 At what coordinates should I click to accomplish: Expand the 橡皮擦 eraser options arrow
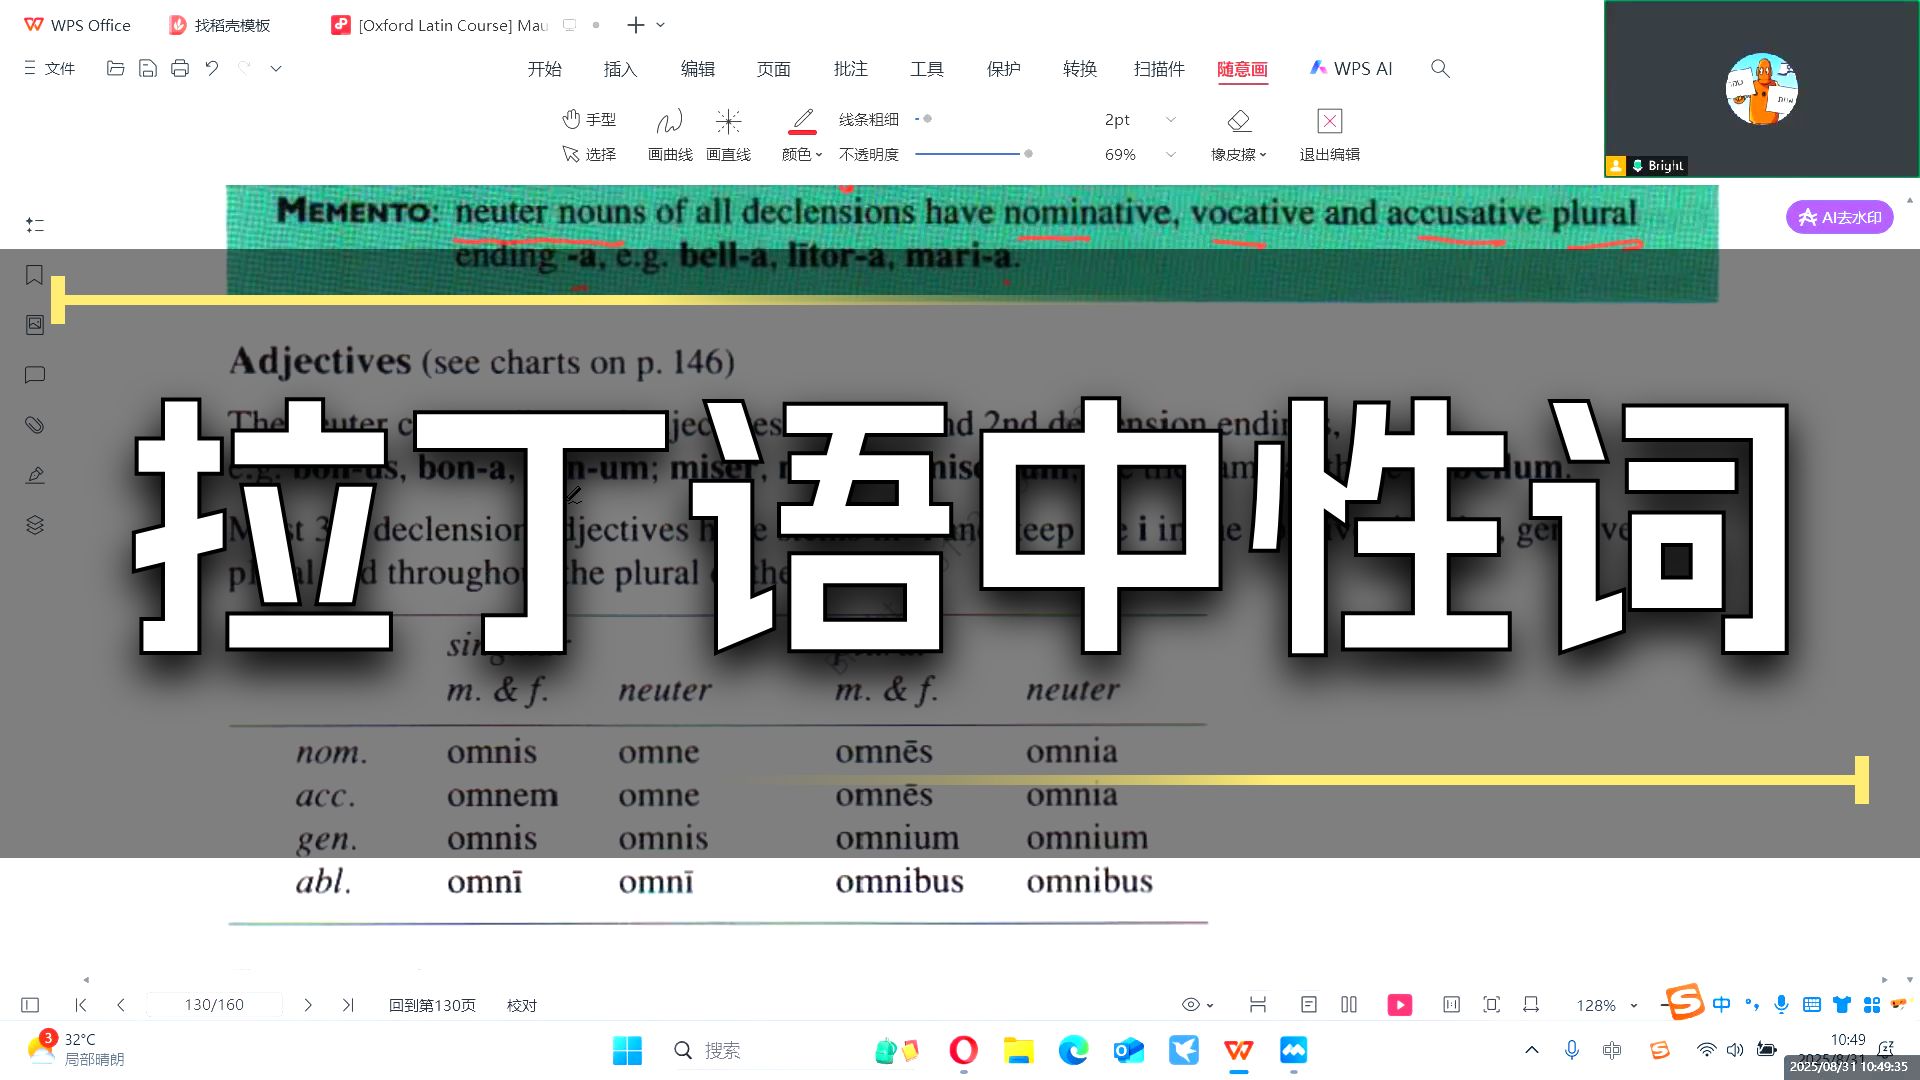pyautogui.click(x=1263, y=155)
